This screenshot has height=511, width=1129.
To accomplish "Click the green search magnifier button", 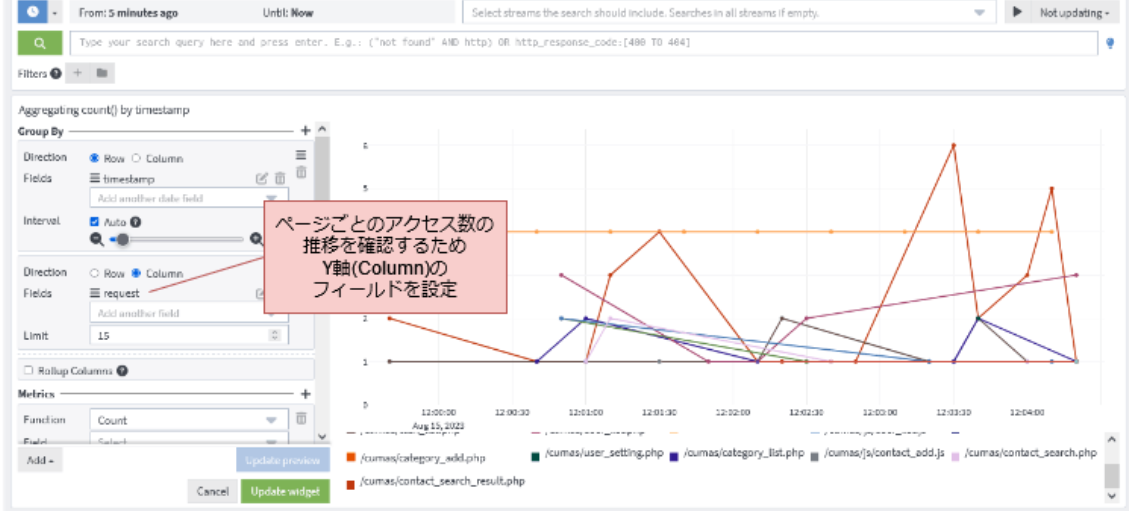I will point(40,44).
